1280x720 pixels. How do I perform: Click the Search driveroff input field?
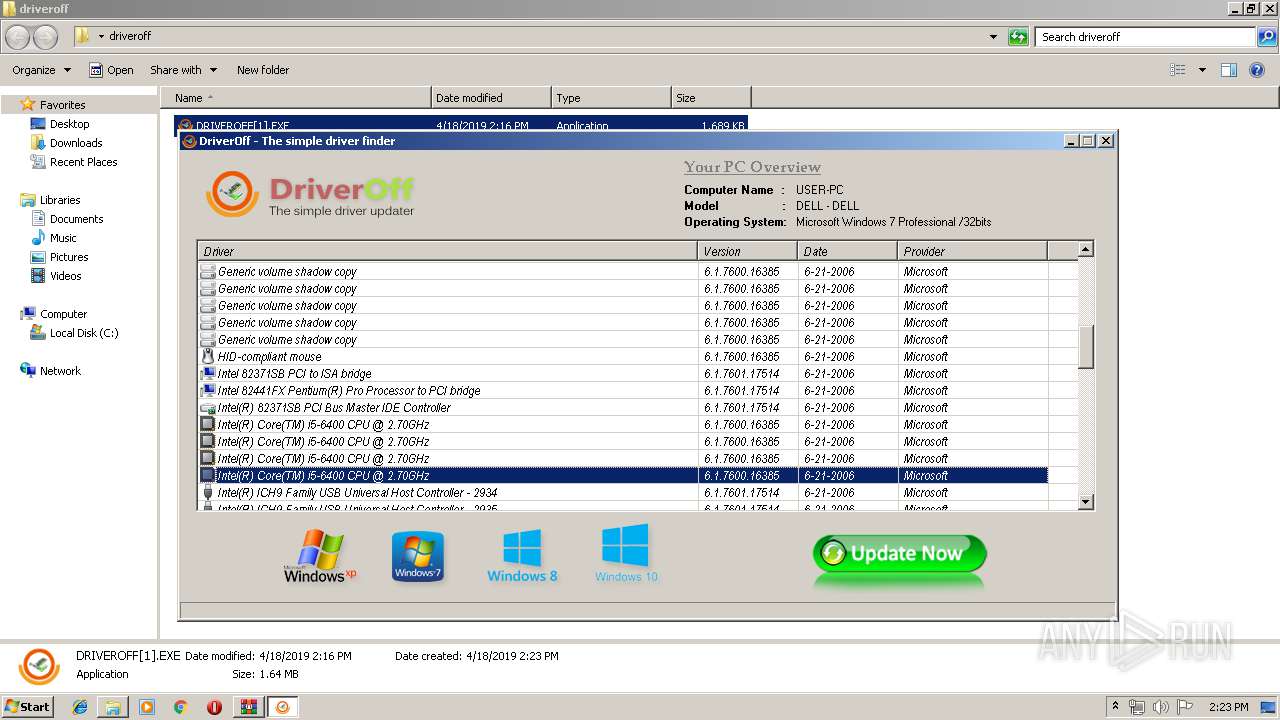[x=1145, y=37]
